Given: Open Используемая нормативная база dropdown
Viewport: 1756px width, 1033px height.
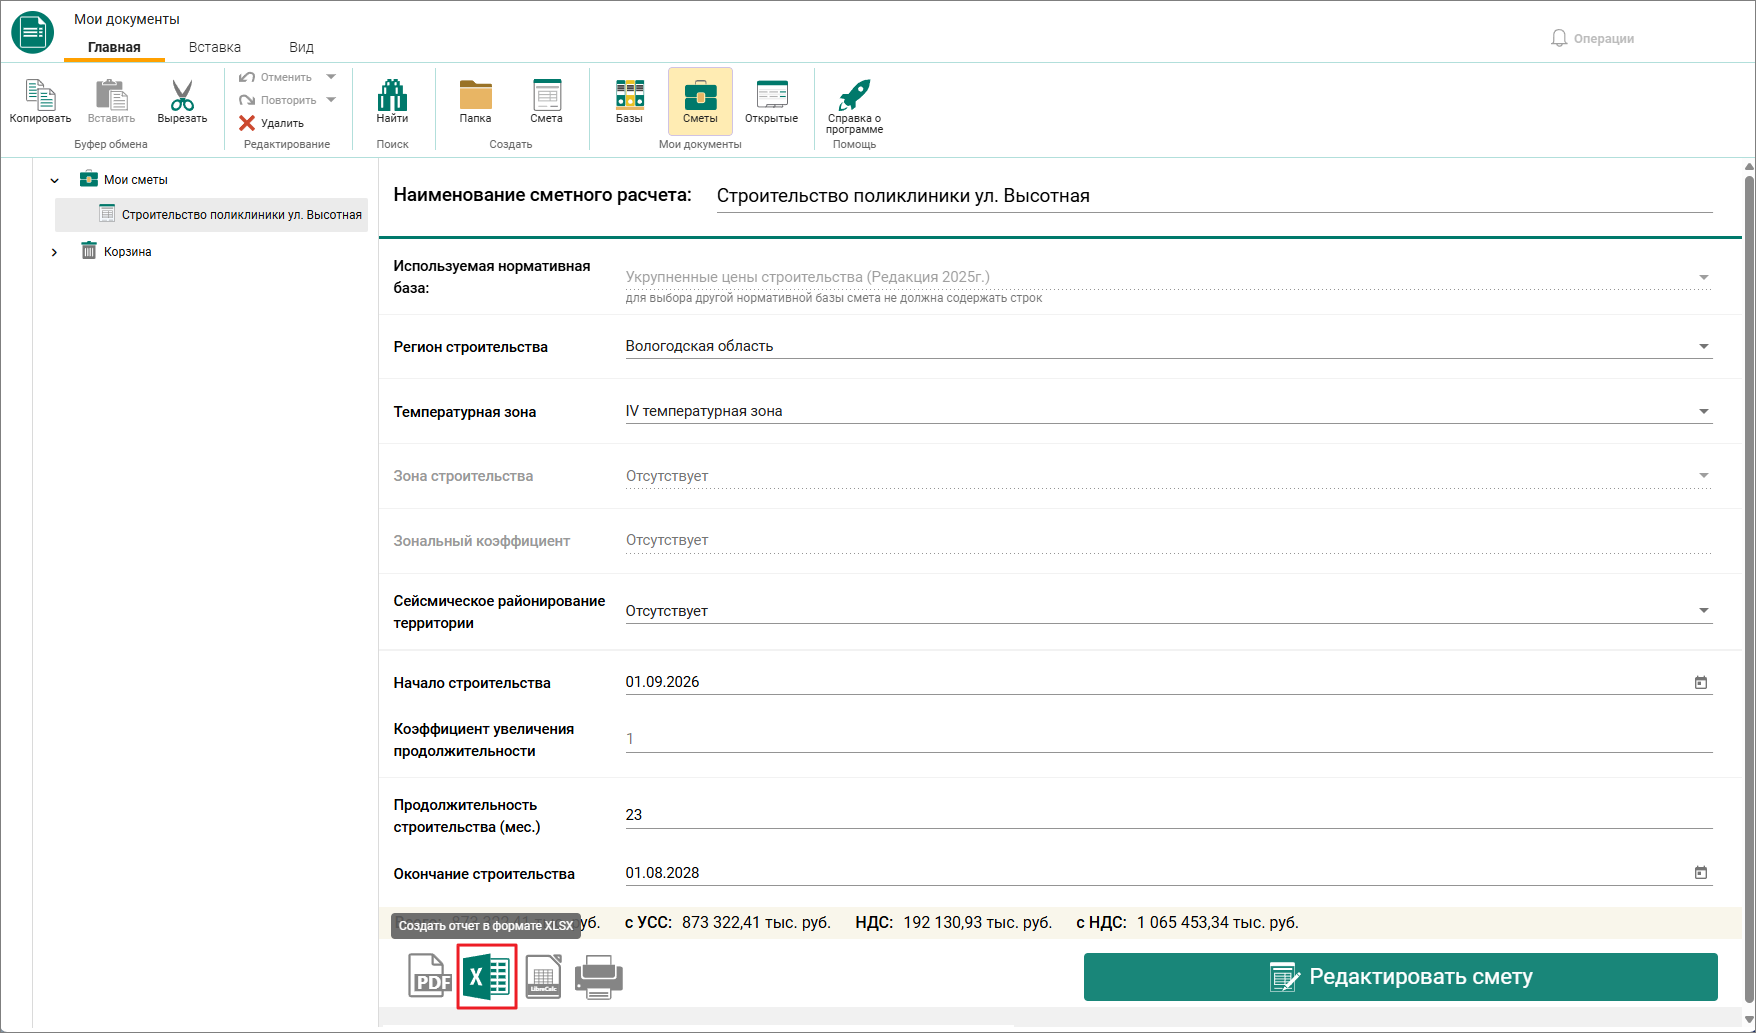Looking at the screenshot, I should click(1704, 277).
